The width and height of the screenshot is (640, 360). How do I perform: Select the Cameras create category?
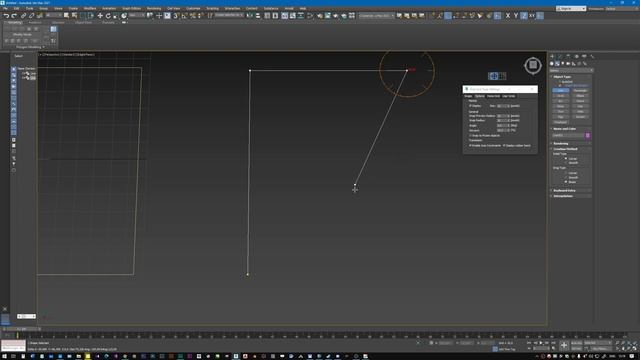coord(568,64)
